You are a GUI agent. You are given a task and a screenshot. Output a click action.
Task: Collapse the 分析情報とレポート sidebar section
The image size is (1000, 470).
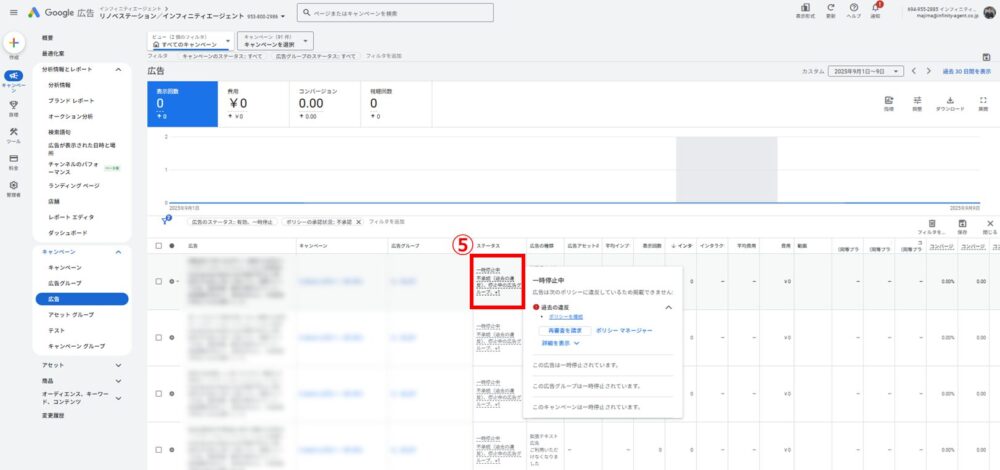click(119, 70)
